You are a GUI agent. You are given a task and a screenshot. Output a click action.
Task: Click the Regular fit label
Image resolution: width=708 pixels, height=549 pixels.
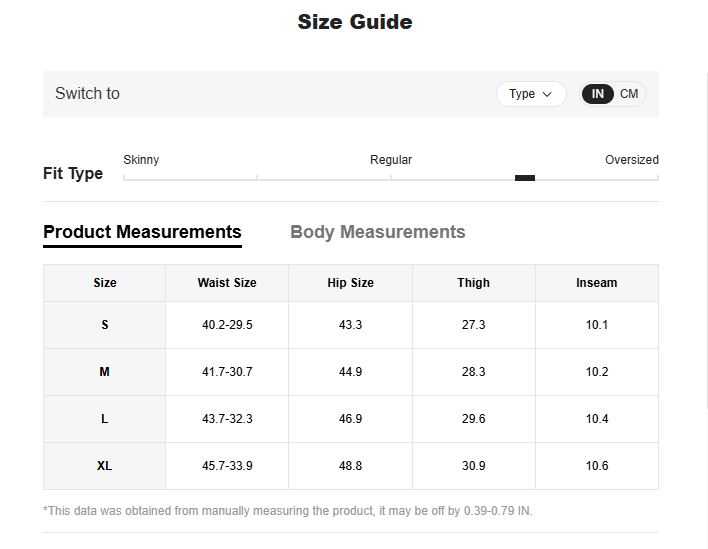pos(391,160)
